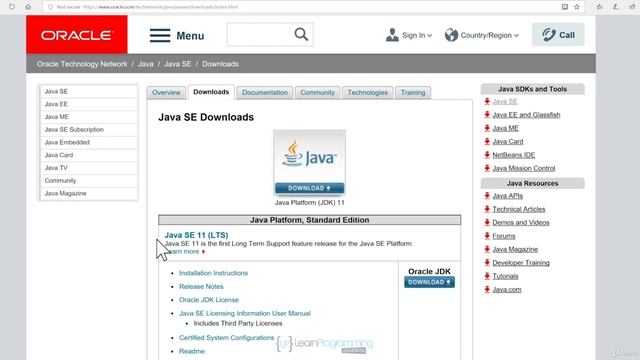
Task: Click the search input field
Action: tap(260, 34)
